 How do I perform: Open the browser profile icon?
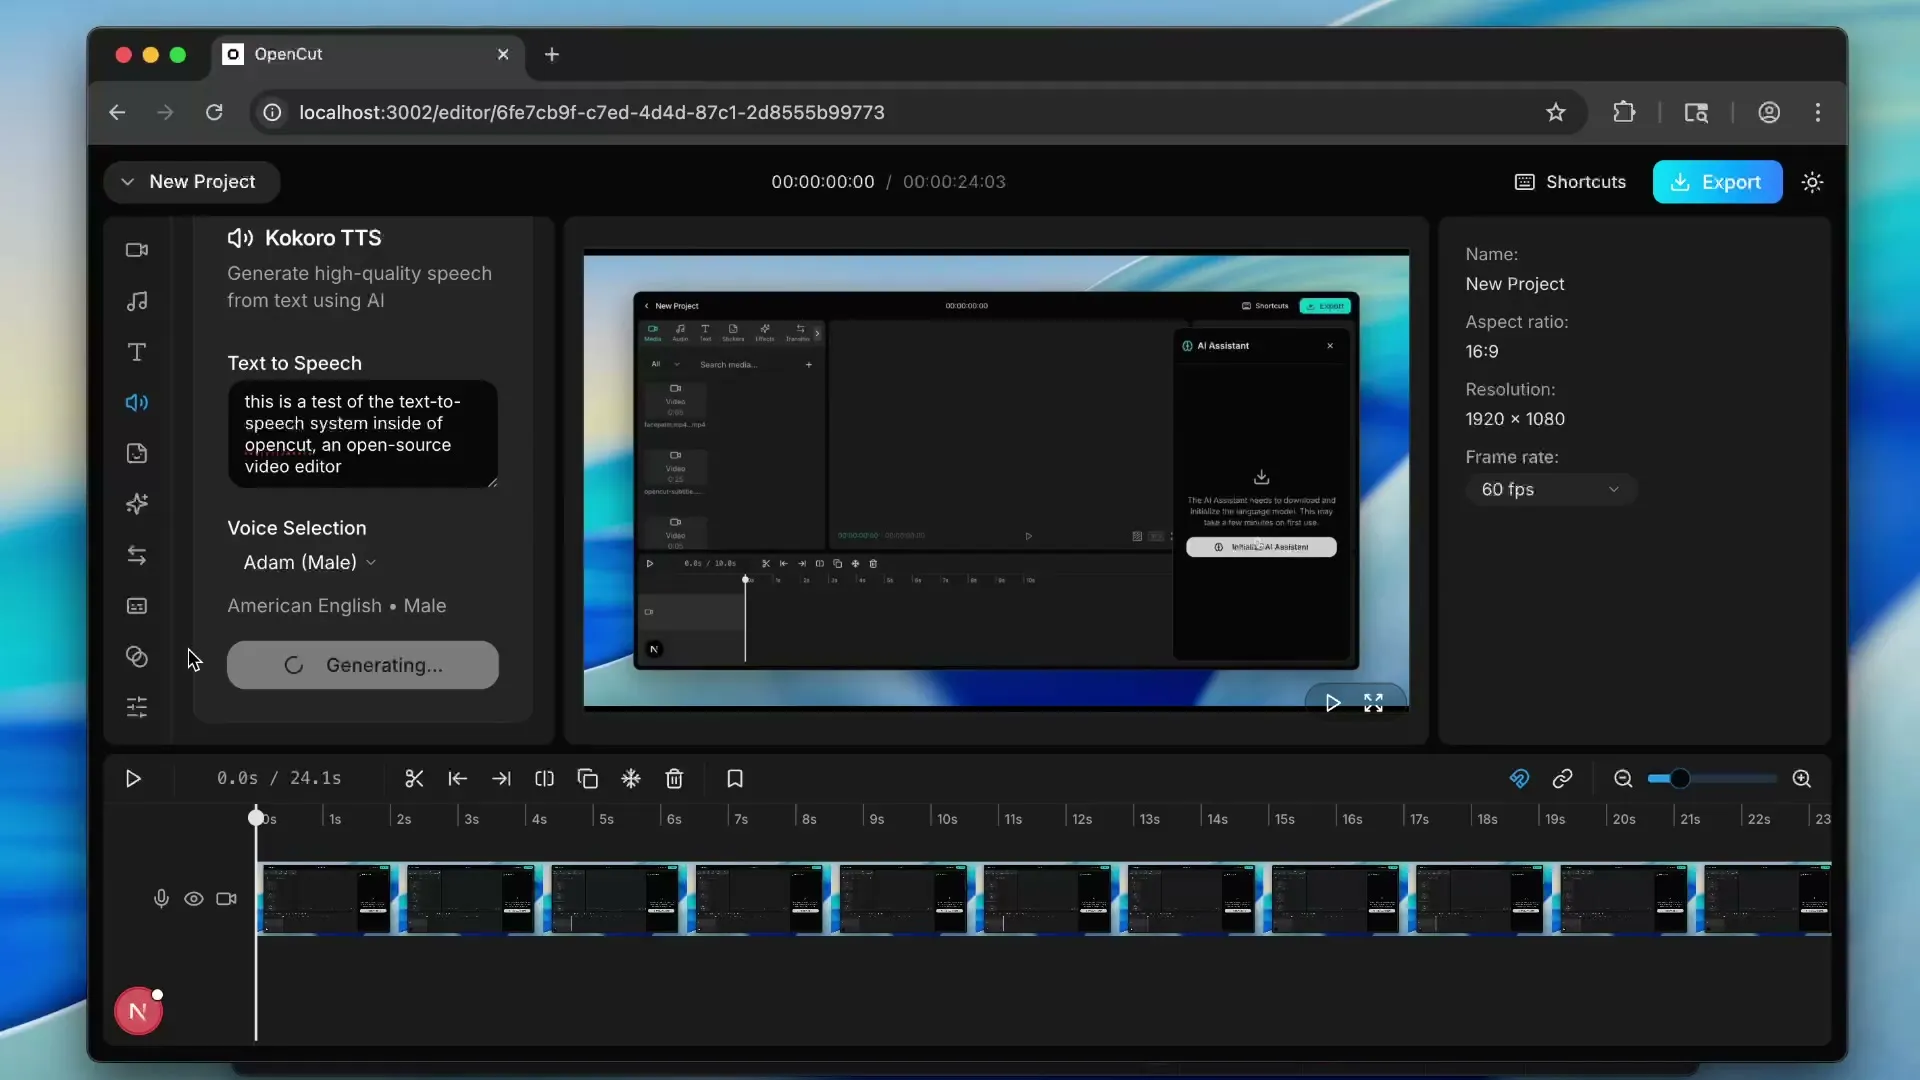[x=1769, y=112]
